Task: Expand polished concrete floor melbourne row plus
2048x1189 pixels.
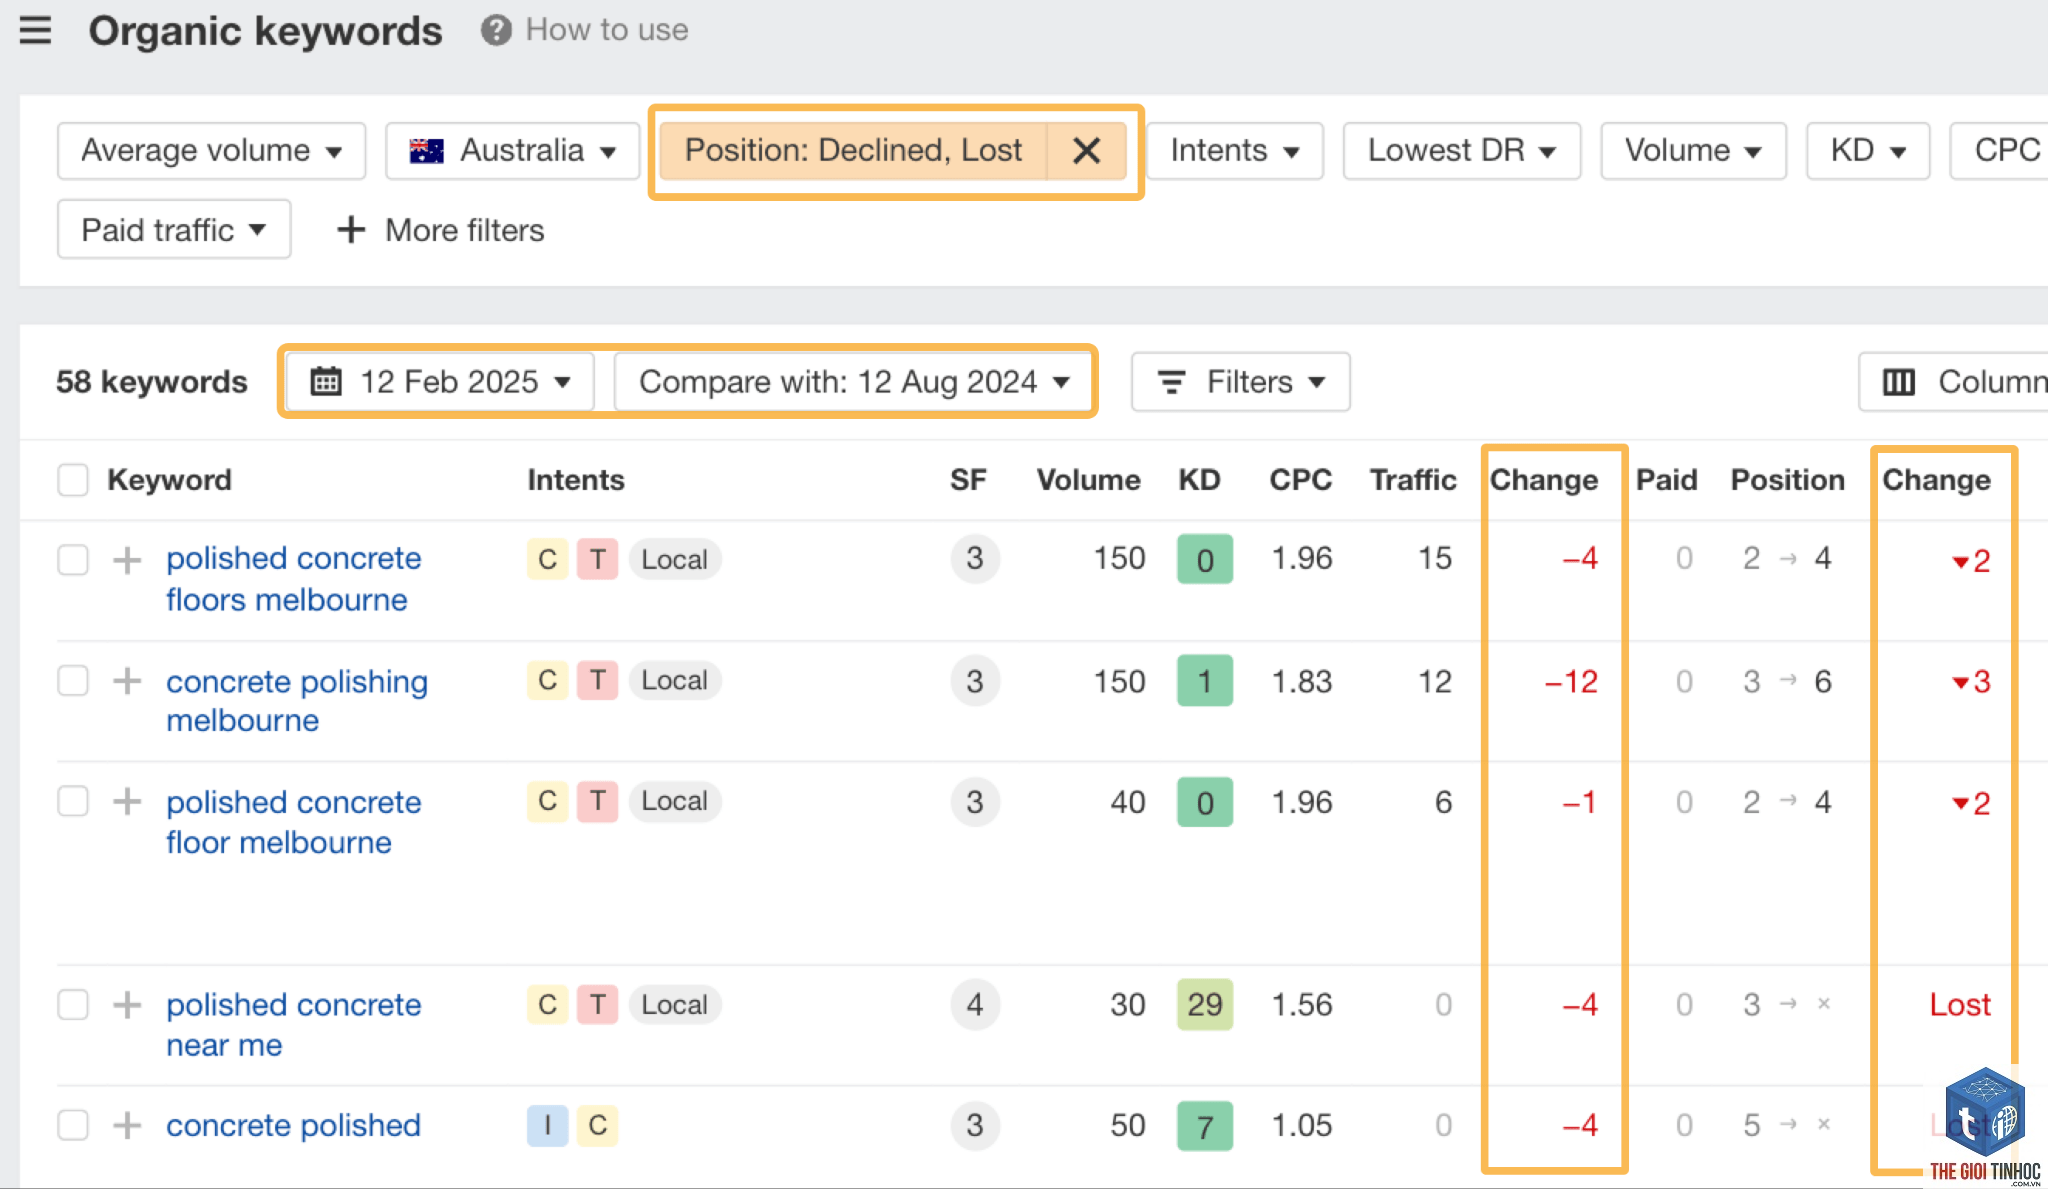Action: click(x=127, y=801)
